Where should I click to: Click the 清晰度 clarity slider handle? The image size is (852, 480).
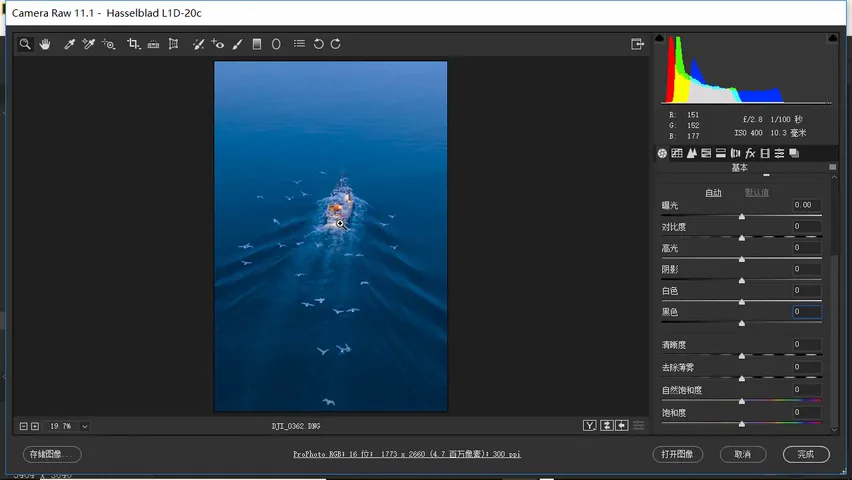tap(742, 356)
